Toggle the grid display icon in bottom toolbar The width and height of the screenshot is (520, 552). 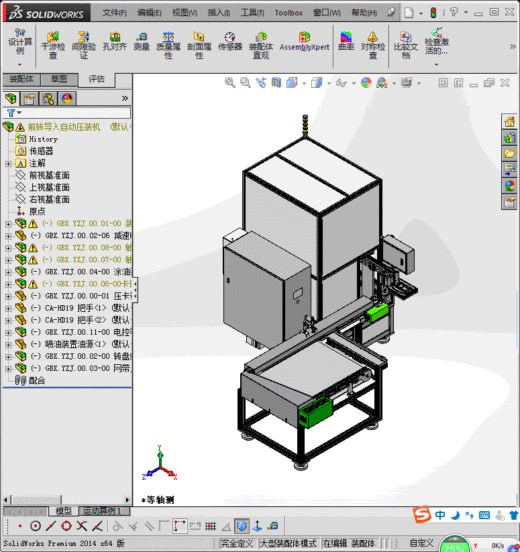point(211,526)
